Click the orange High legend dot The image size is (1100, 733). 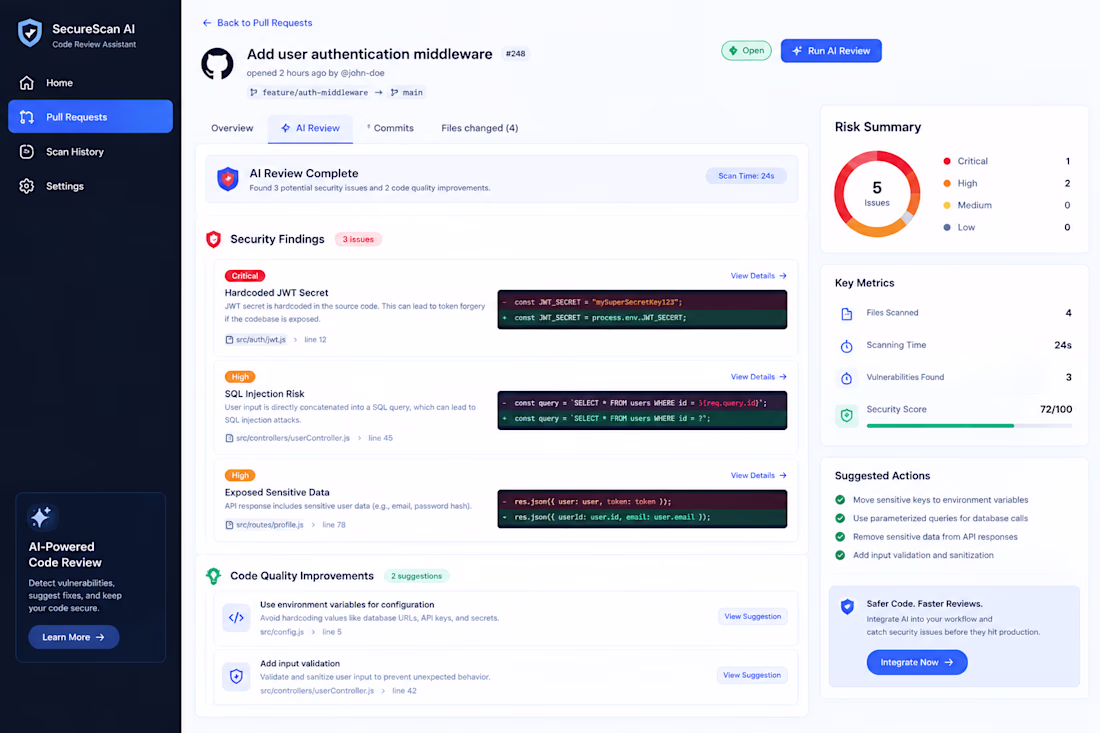tap(947, 183)
